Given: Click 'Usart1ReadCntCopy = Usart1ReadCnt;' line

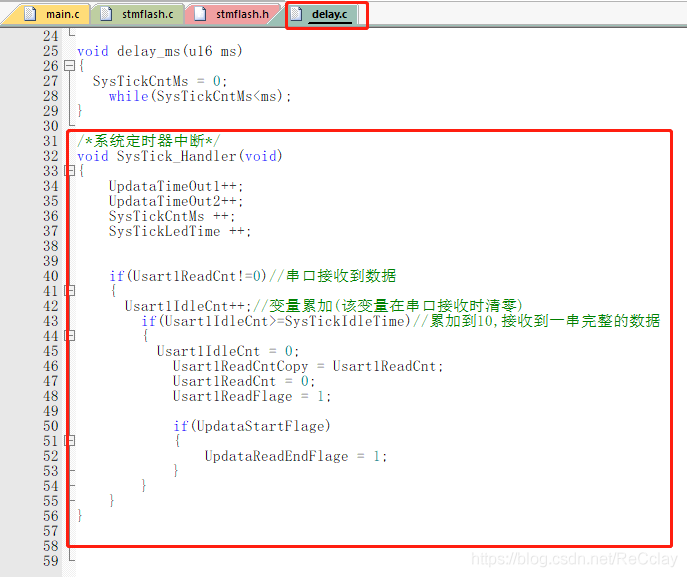Looking at the screenshot, I should [x=308, y=366].
